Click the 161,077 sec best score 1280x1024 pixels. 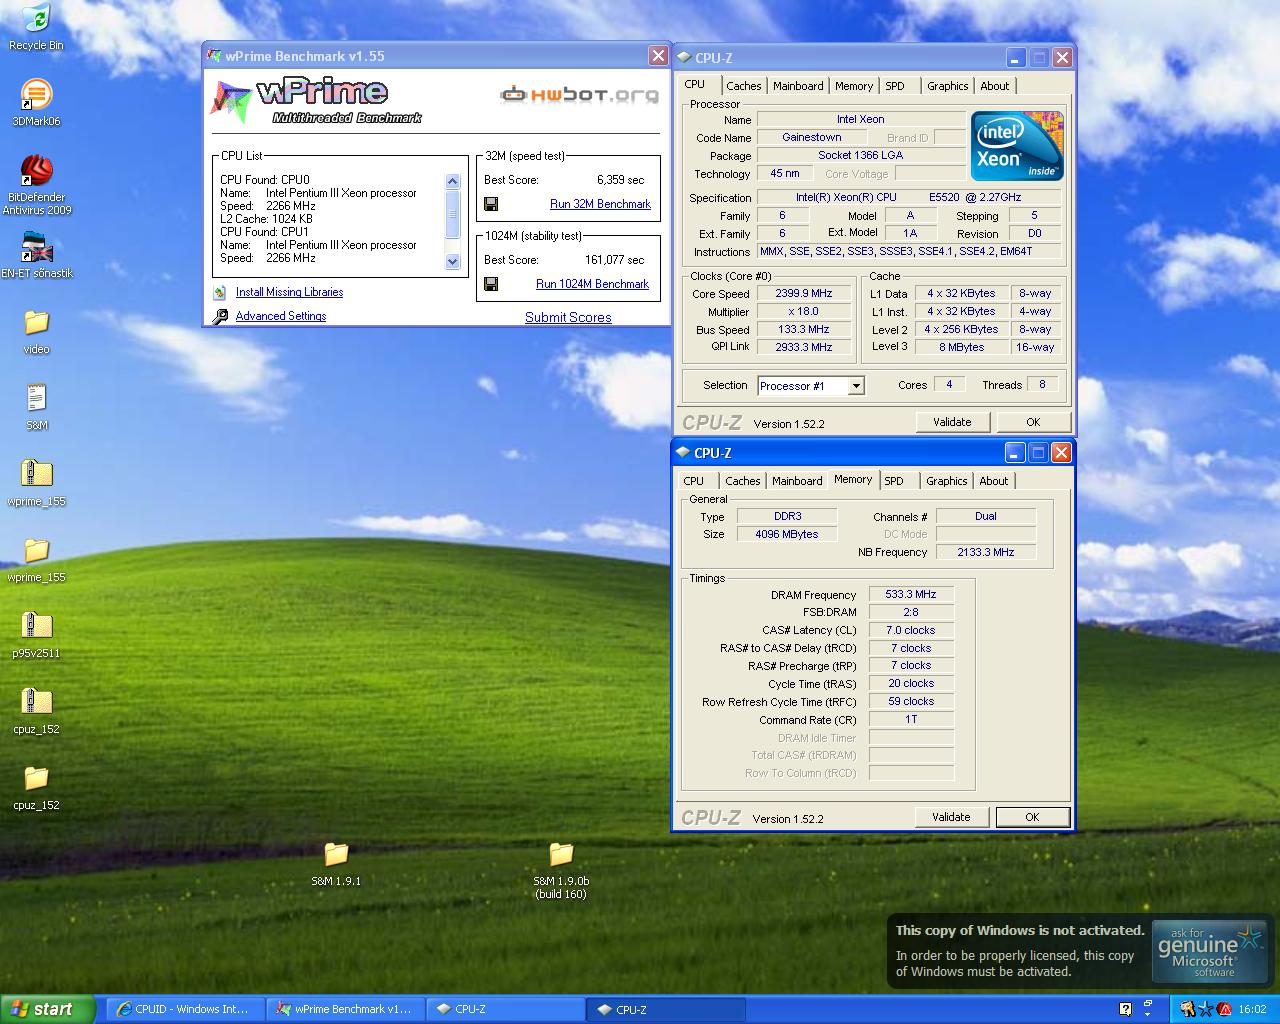tap(614, 260)
